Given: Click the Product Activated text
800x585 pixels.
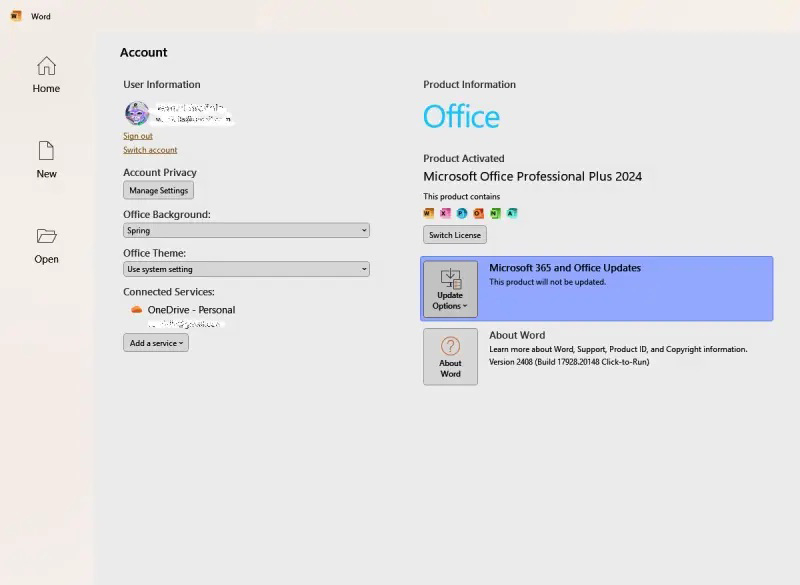Looking at the screenshot, I should click(x=464, y=158).
